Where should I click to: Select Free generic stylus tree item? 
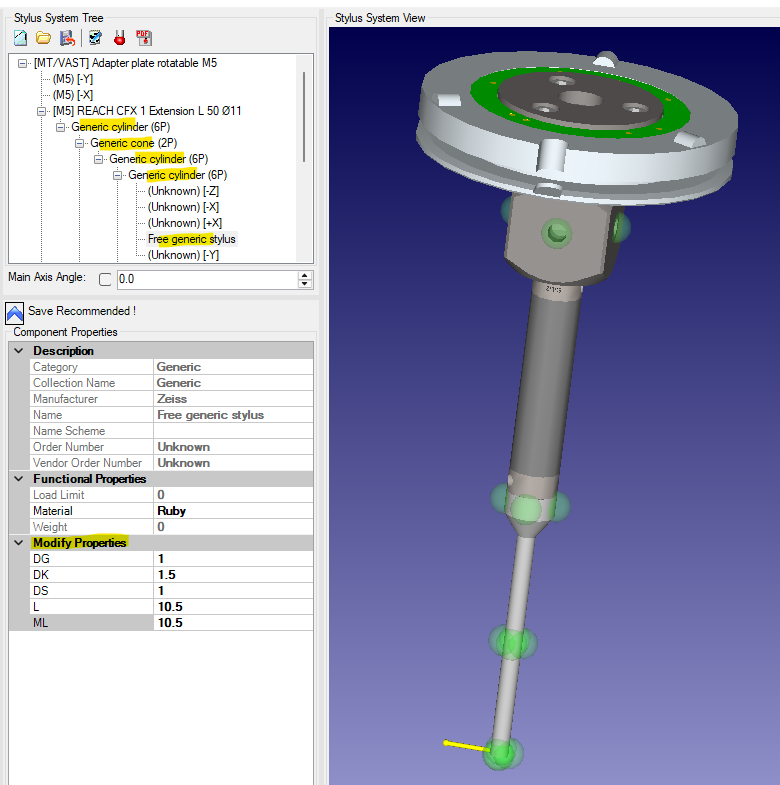(192, 239)
